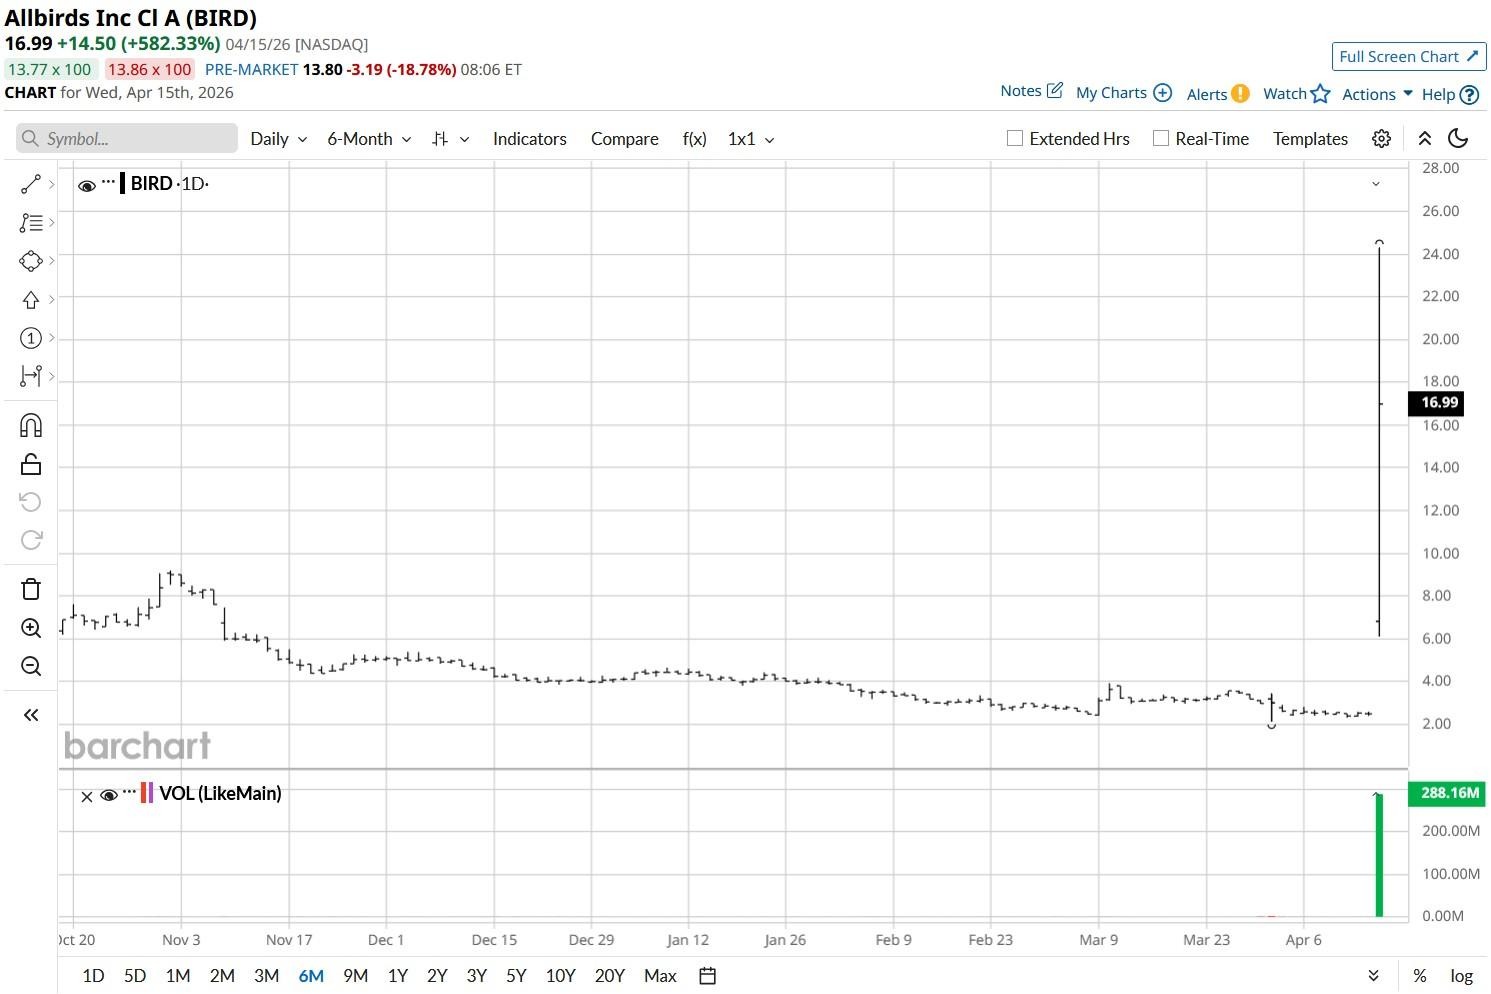Switch to dark mode moon icon
The image size is (1491, 994).
(x=1458, y=139)
